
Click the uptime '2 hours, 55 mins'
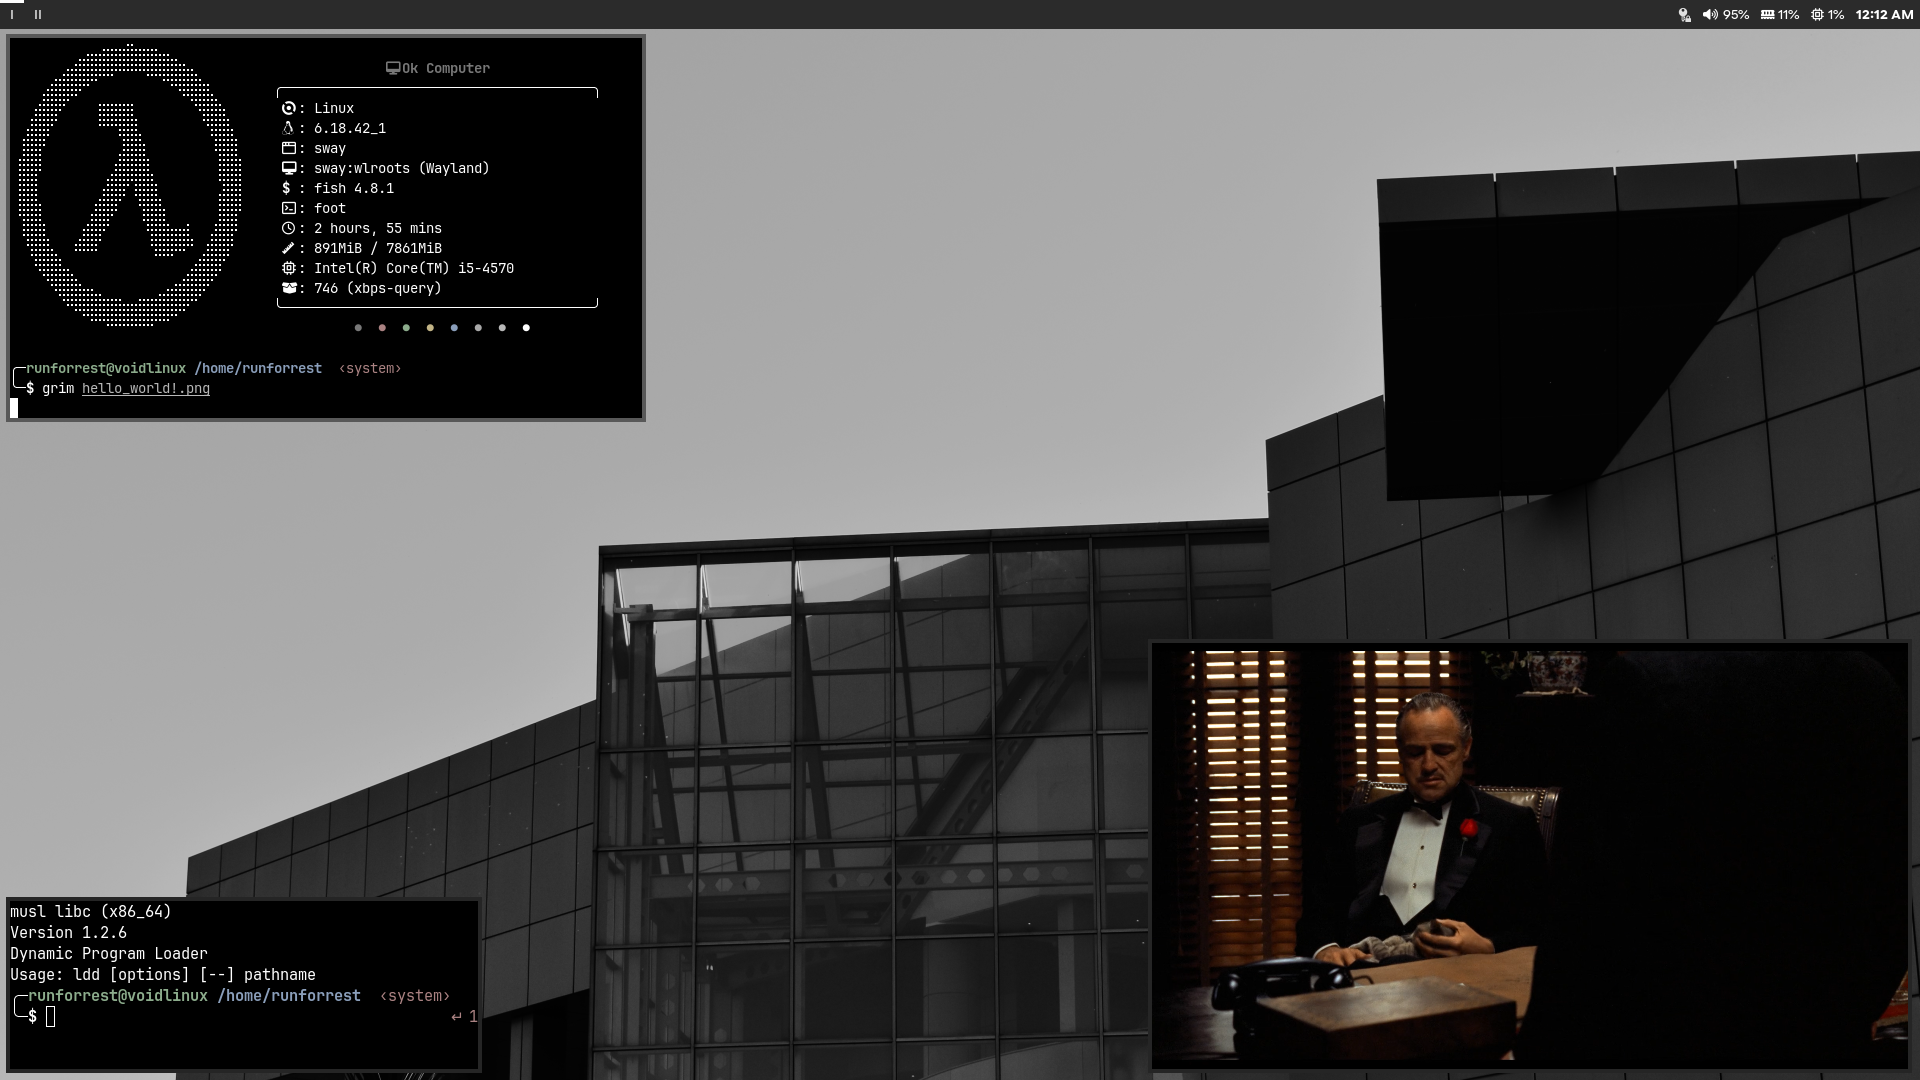(378, 228)
